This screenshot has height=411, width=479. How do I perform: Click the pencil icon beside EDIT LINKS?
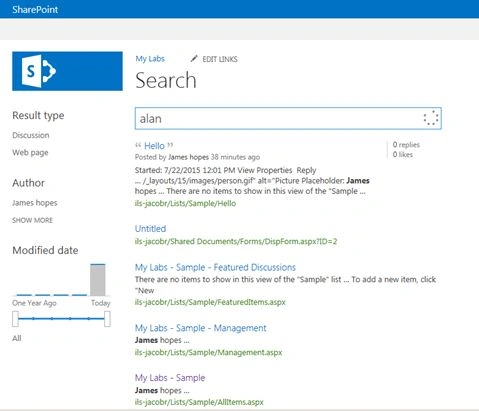[194, 59]
